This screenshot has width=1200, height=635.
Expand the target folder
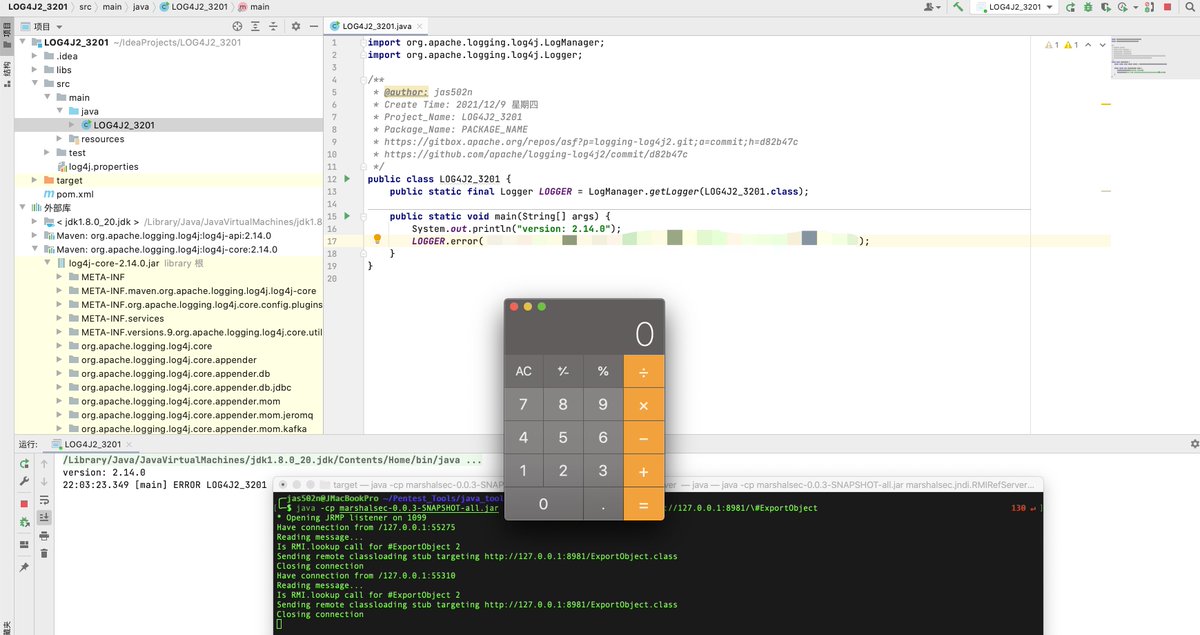pos(35,180)
